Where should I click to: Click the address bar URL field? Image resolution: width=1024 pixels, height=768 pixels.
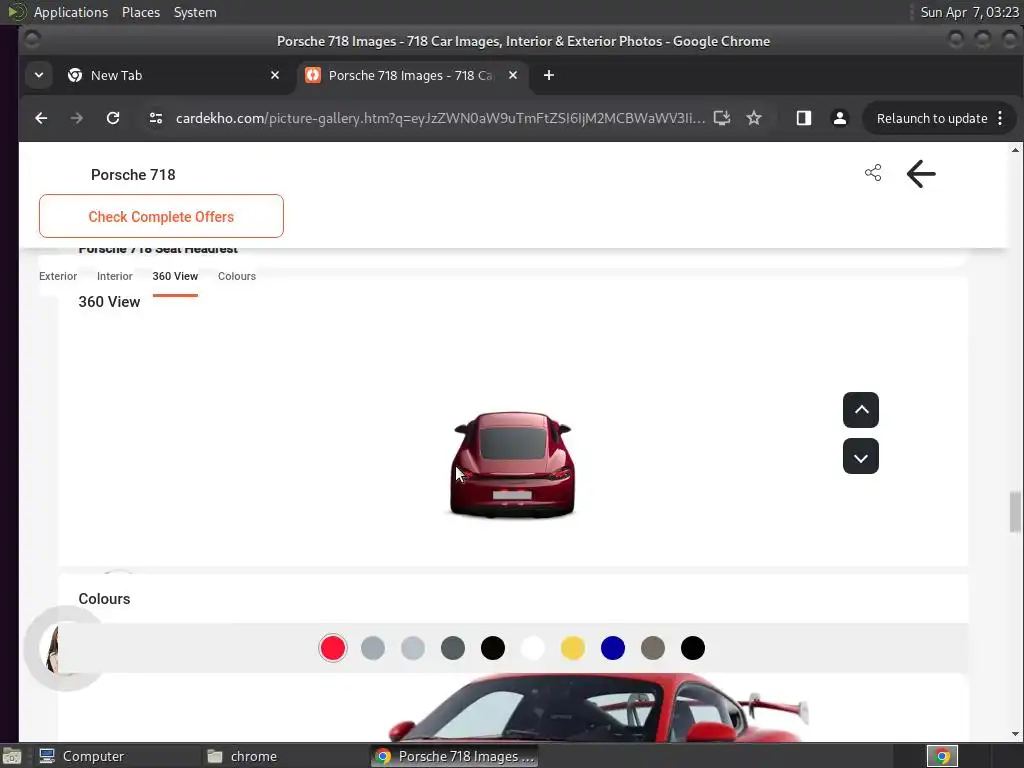pyautogui.click(x=440, y=118)
